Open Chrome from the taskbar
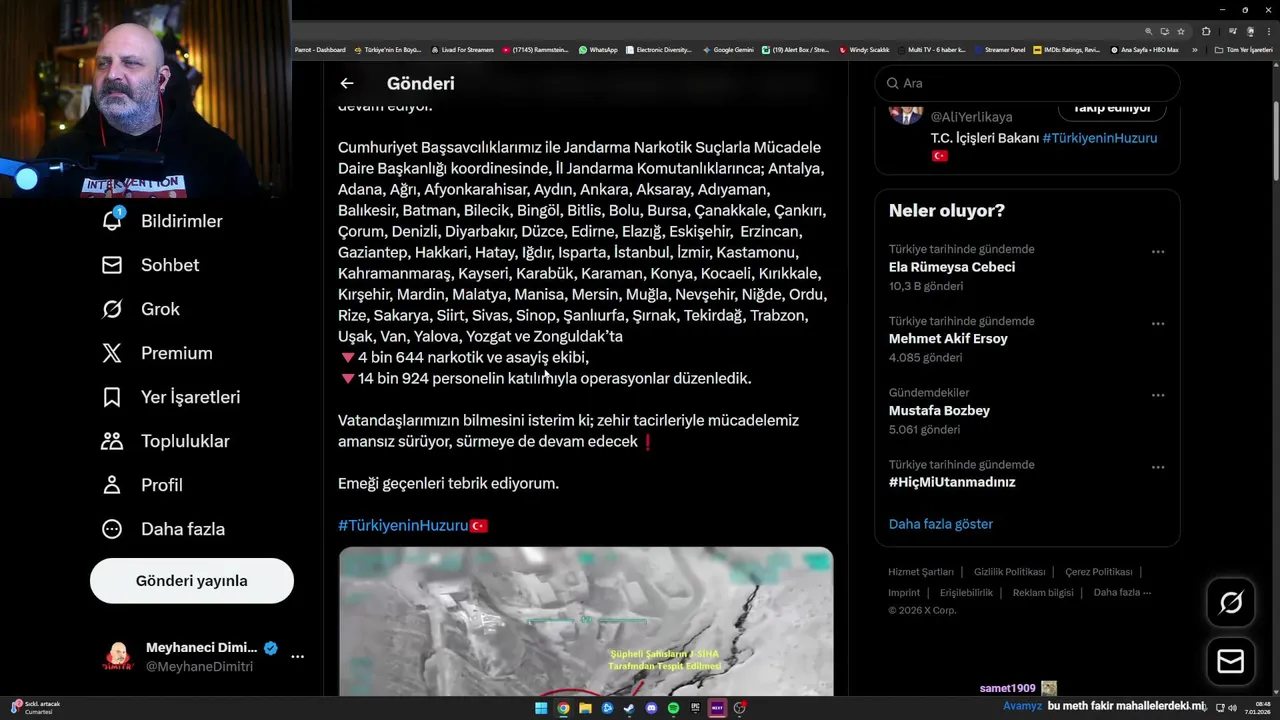 click(563, 708)
